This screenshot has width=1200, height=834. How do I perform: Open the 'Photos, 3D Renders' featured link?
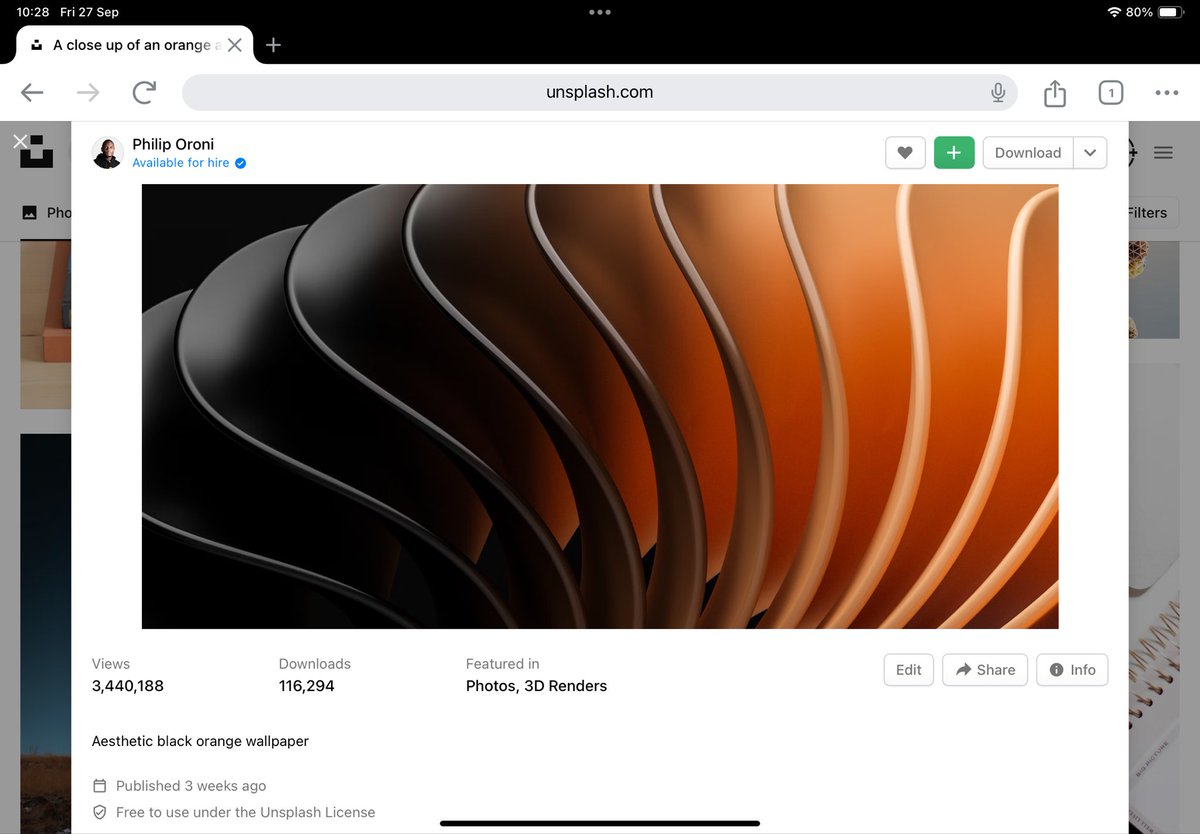coord(536,686)
